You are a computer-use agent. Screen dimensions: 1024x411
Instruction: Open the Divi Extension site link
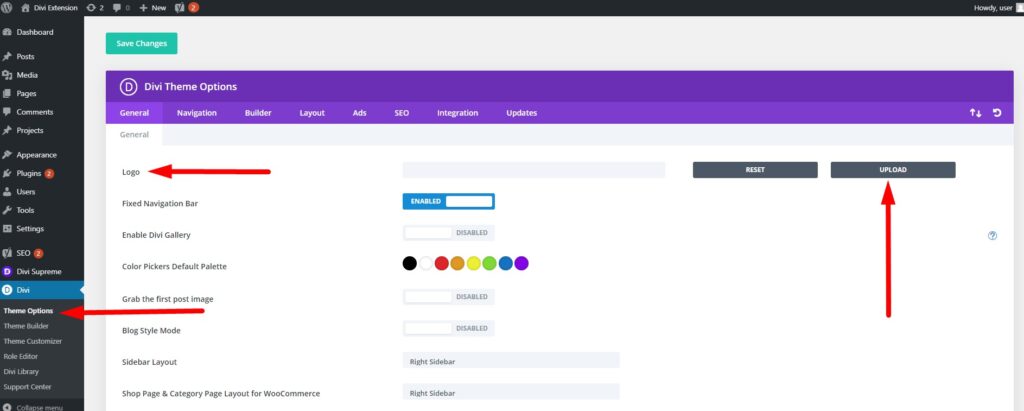pyautogui.click(x=49, y=8)
